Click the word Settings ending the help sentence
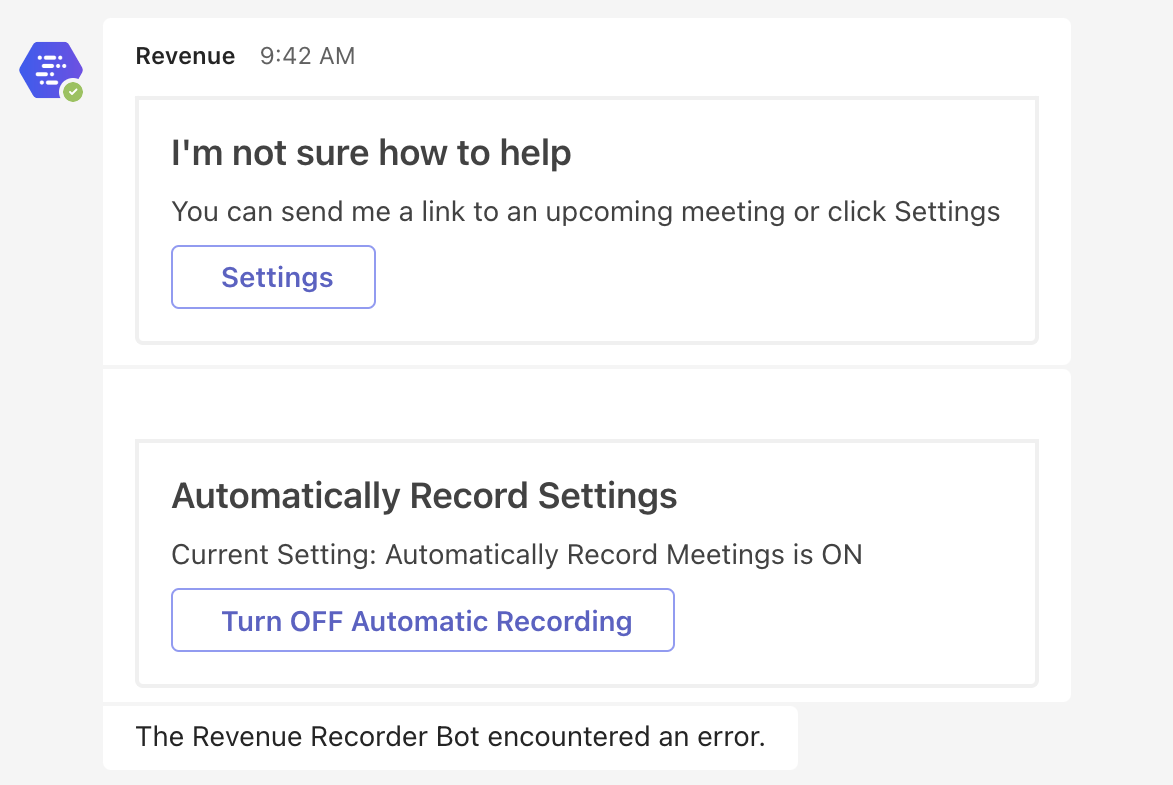The image size is (1173, 785). [947, 212]
